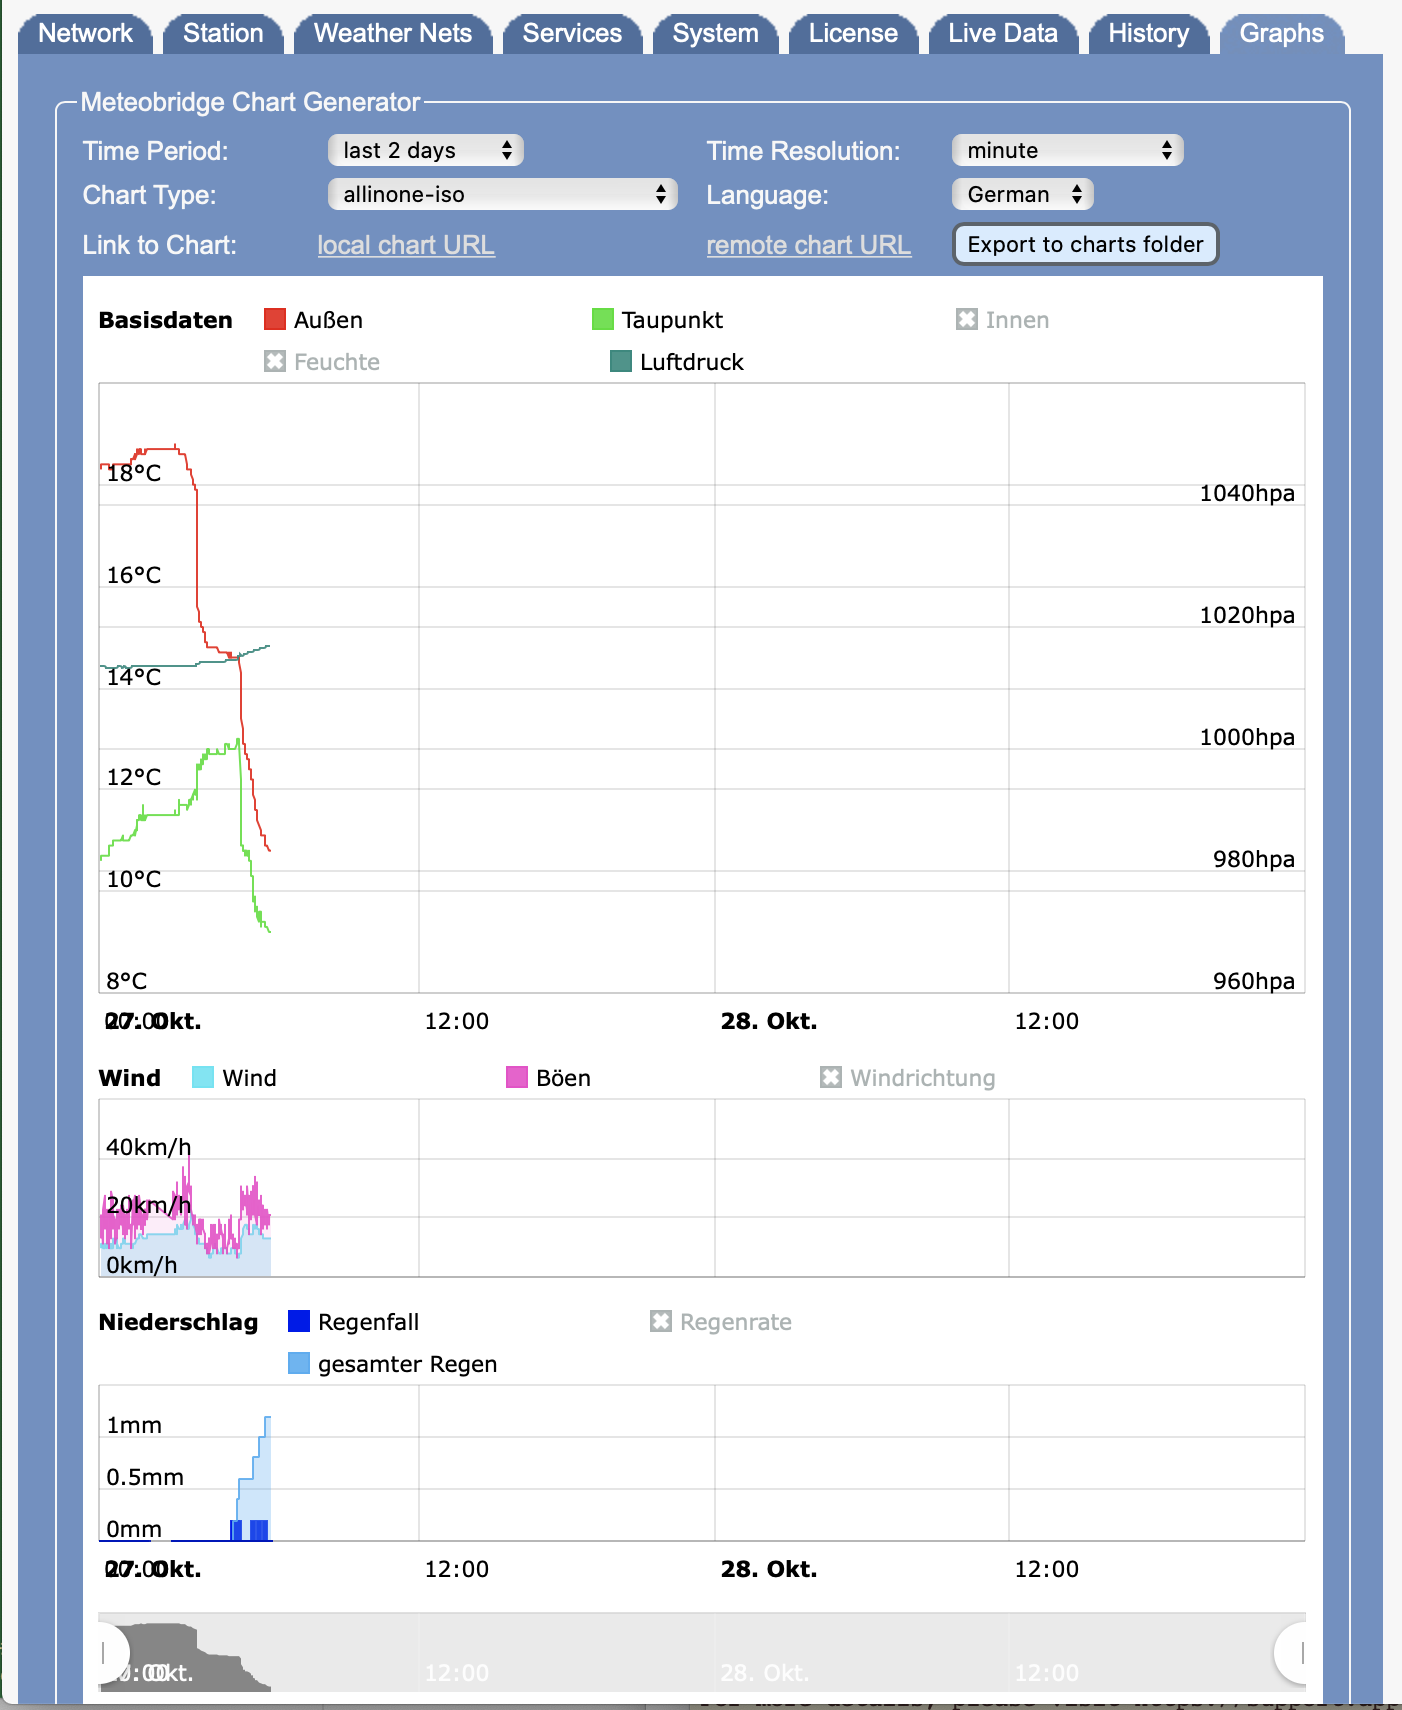Screen dimensions: 1402x1710
Task: Click the right handle of range navigator
Action: [1300, 1653]
